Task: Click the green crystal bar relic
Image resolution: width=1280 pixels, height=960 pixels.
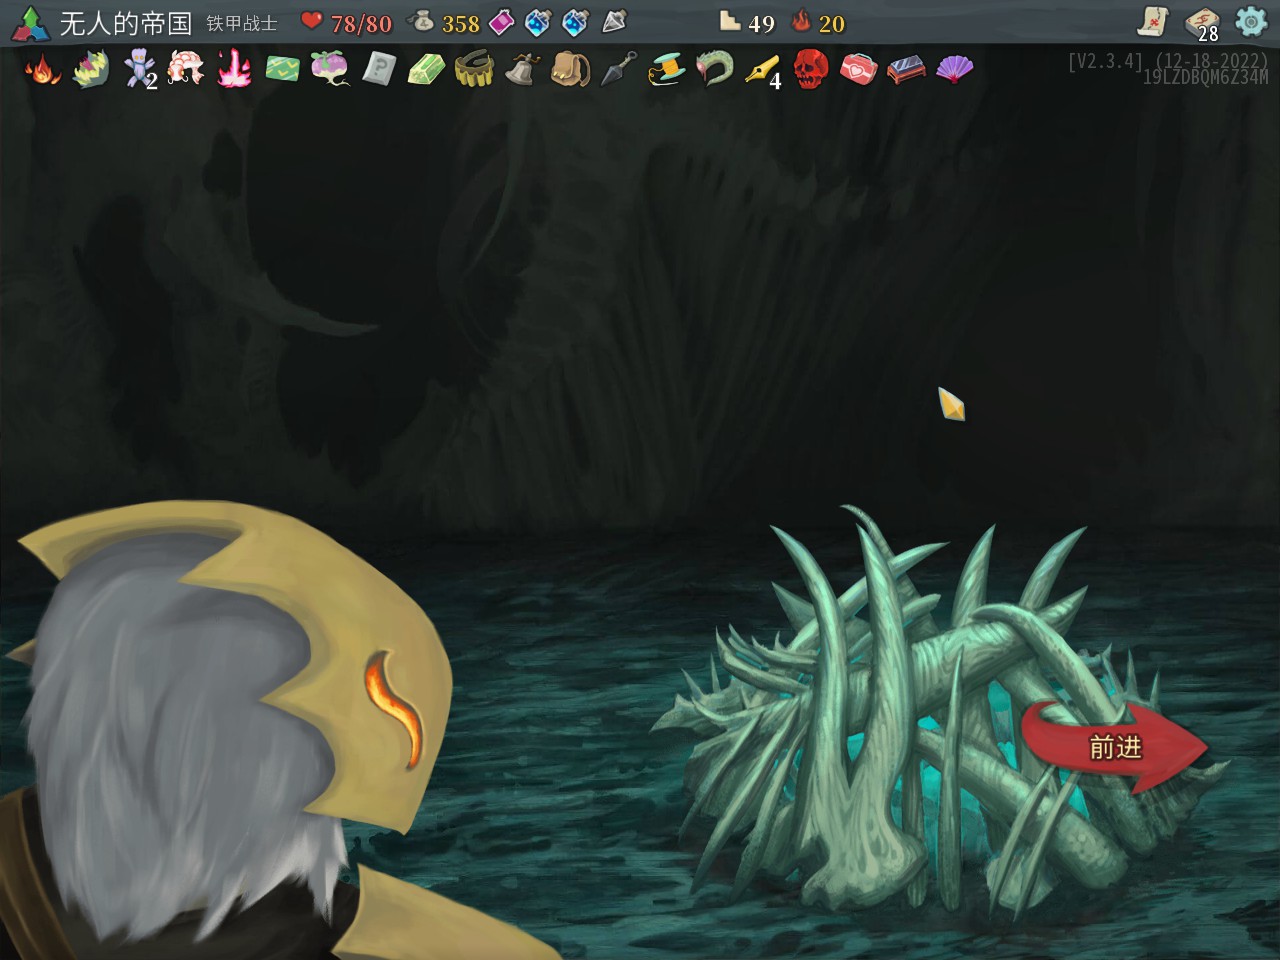Action: [426, 69]
